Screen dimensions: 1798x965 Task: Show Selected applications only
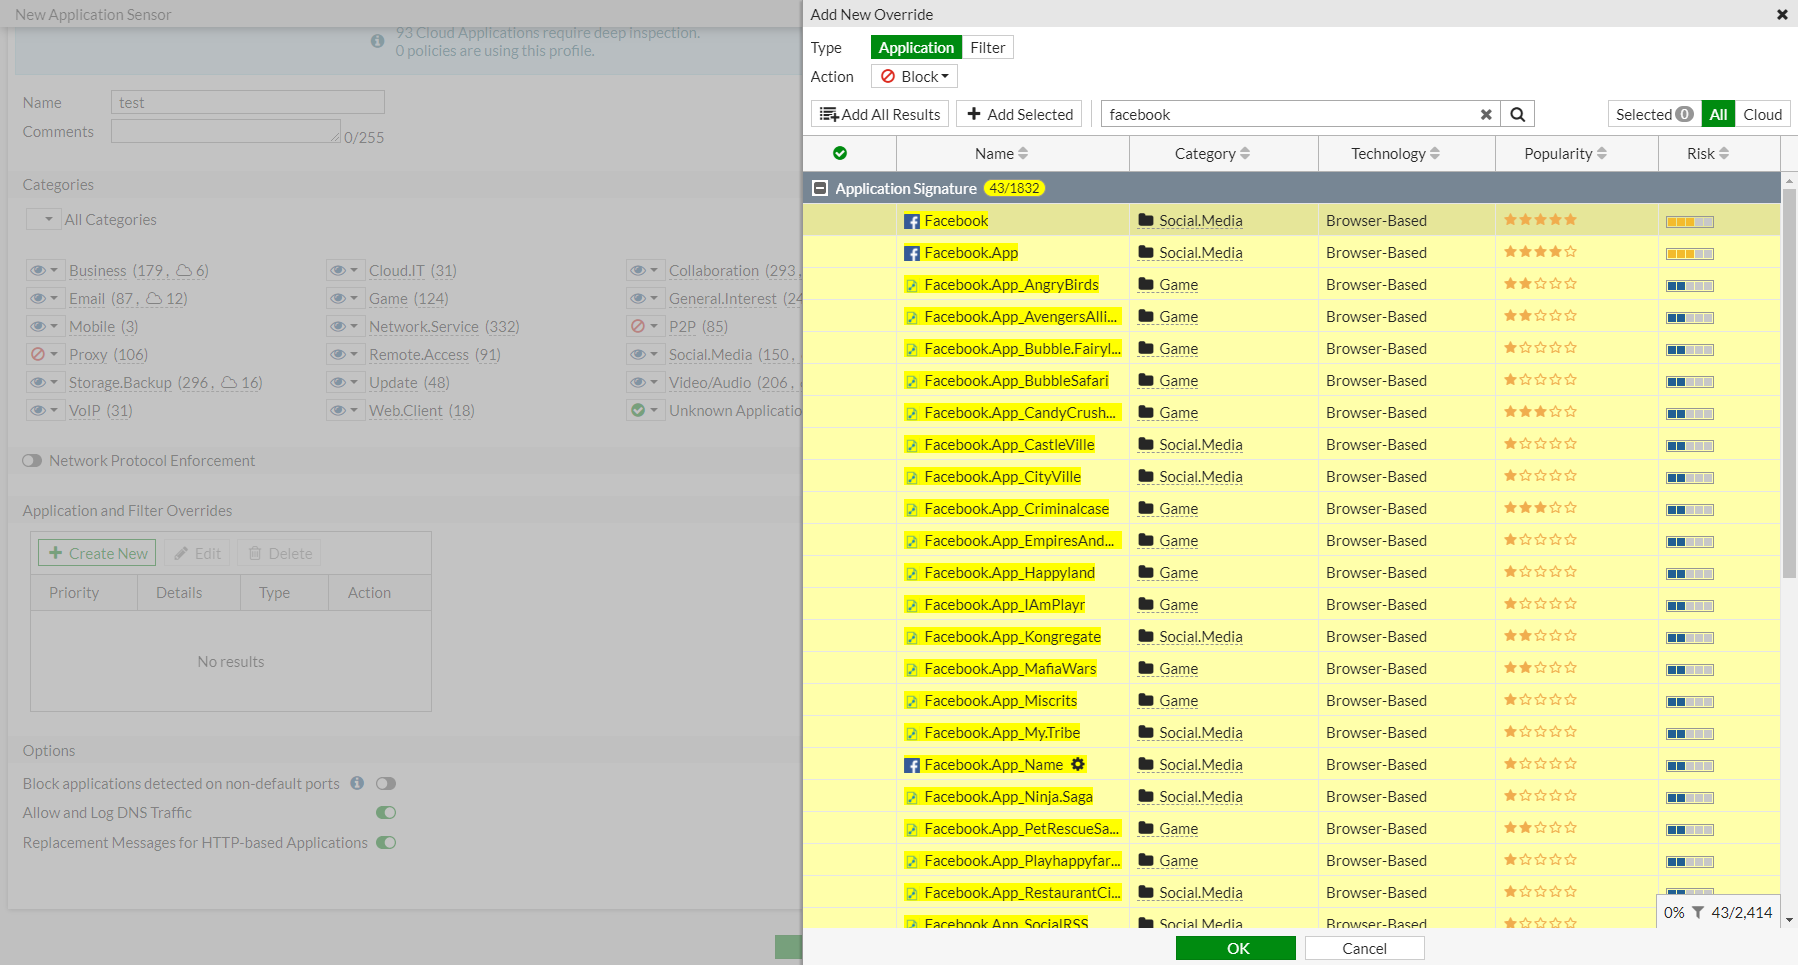pyautogui.click(x=1654, y=114)
